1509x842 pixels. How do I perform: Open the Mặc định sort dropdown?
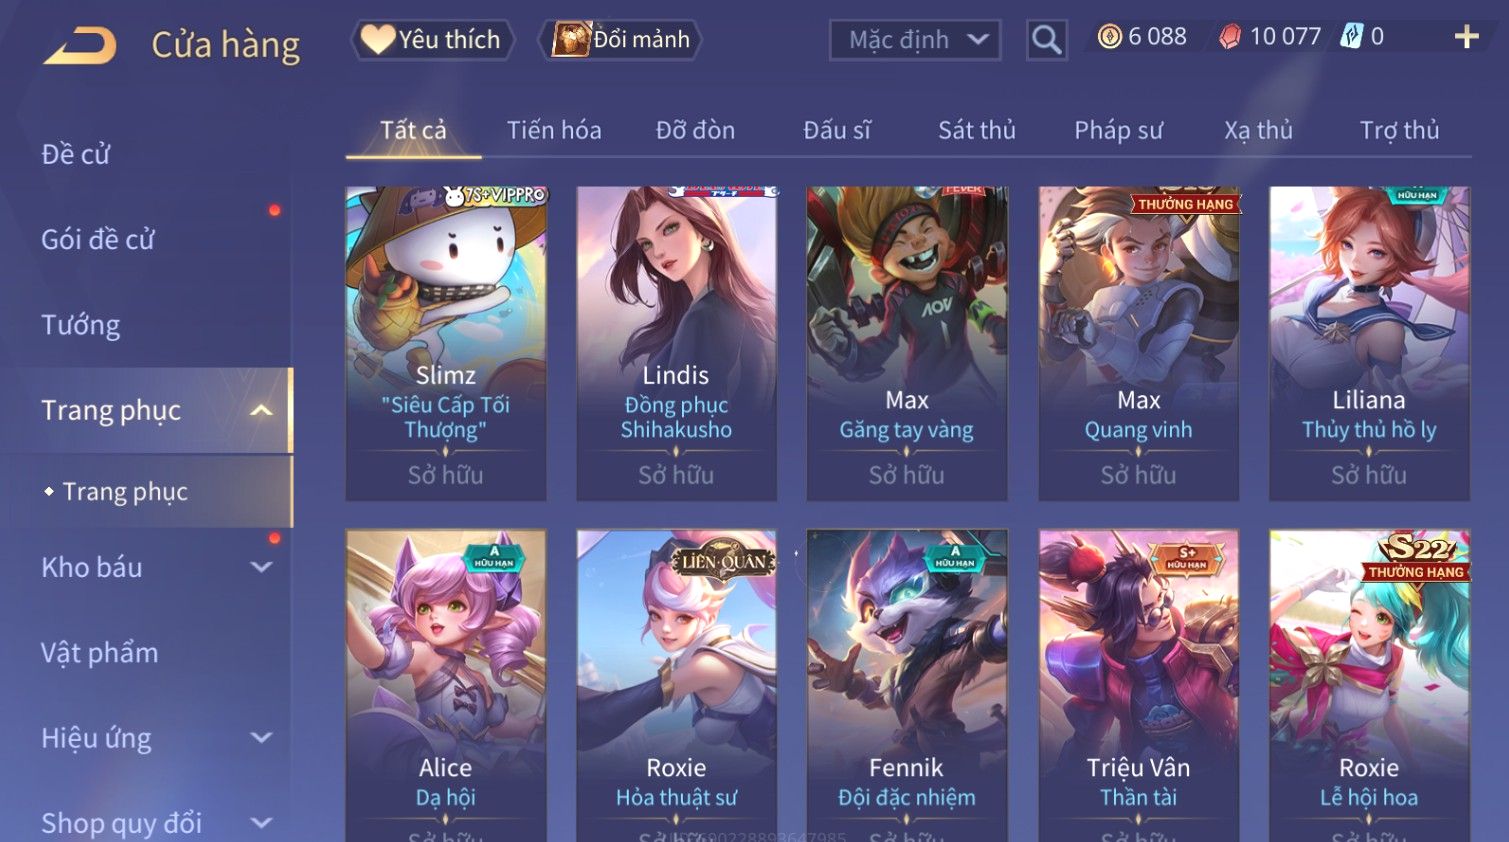pyautogui.click(x=915, y=40)
